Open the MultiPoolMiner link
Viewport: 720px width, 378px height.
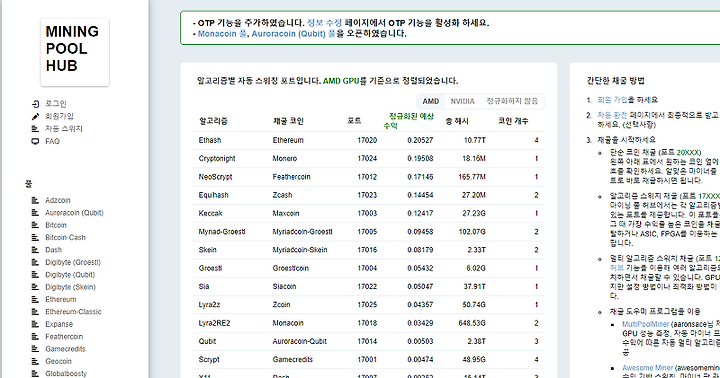pyautogui.click(x=645, y=324)
